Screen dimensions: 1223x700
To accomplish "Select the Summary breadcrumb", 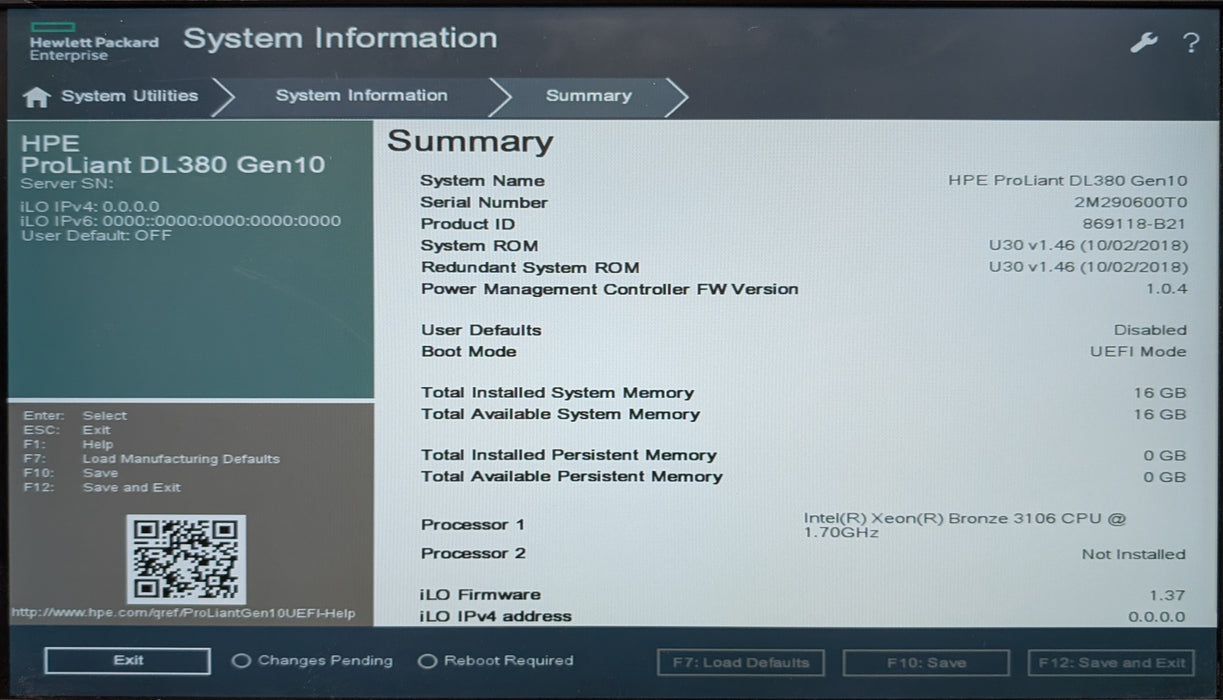I will pyautogui.click(x=588, y=96).
